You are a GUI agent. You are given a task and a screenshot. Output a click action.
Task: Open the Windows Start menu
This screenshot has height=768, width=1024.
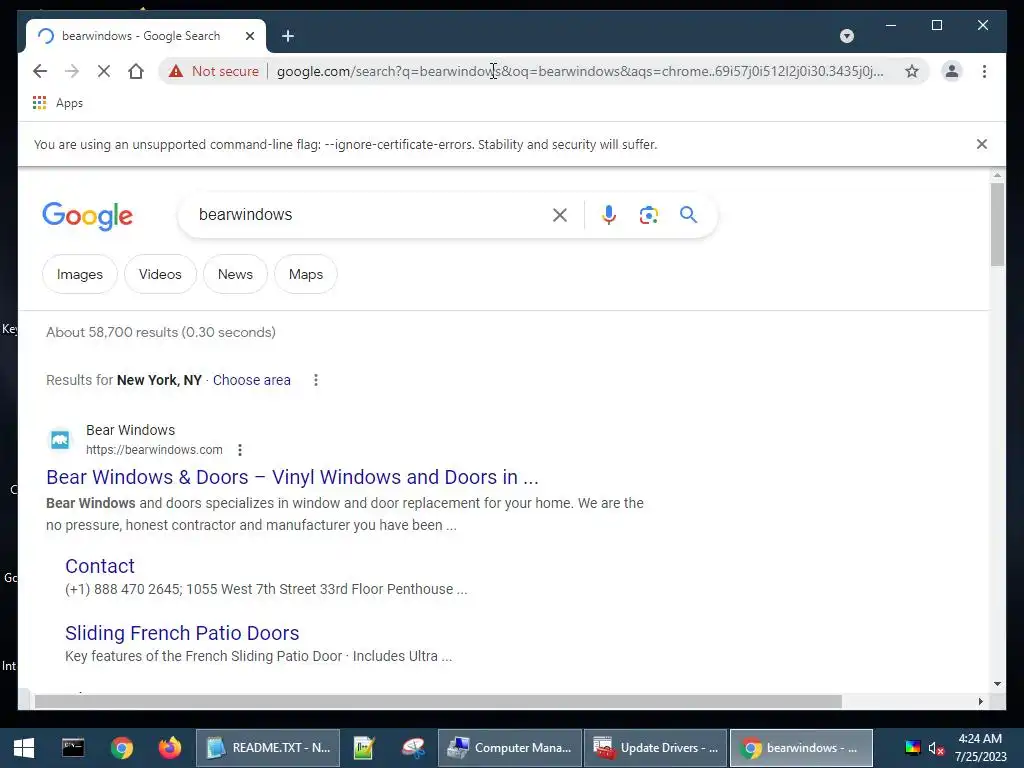(x=24, y=748)
